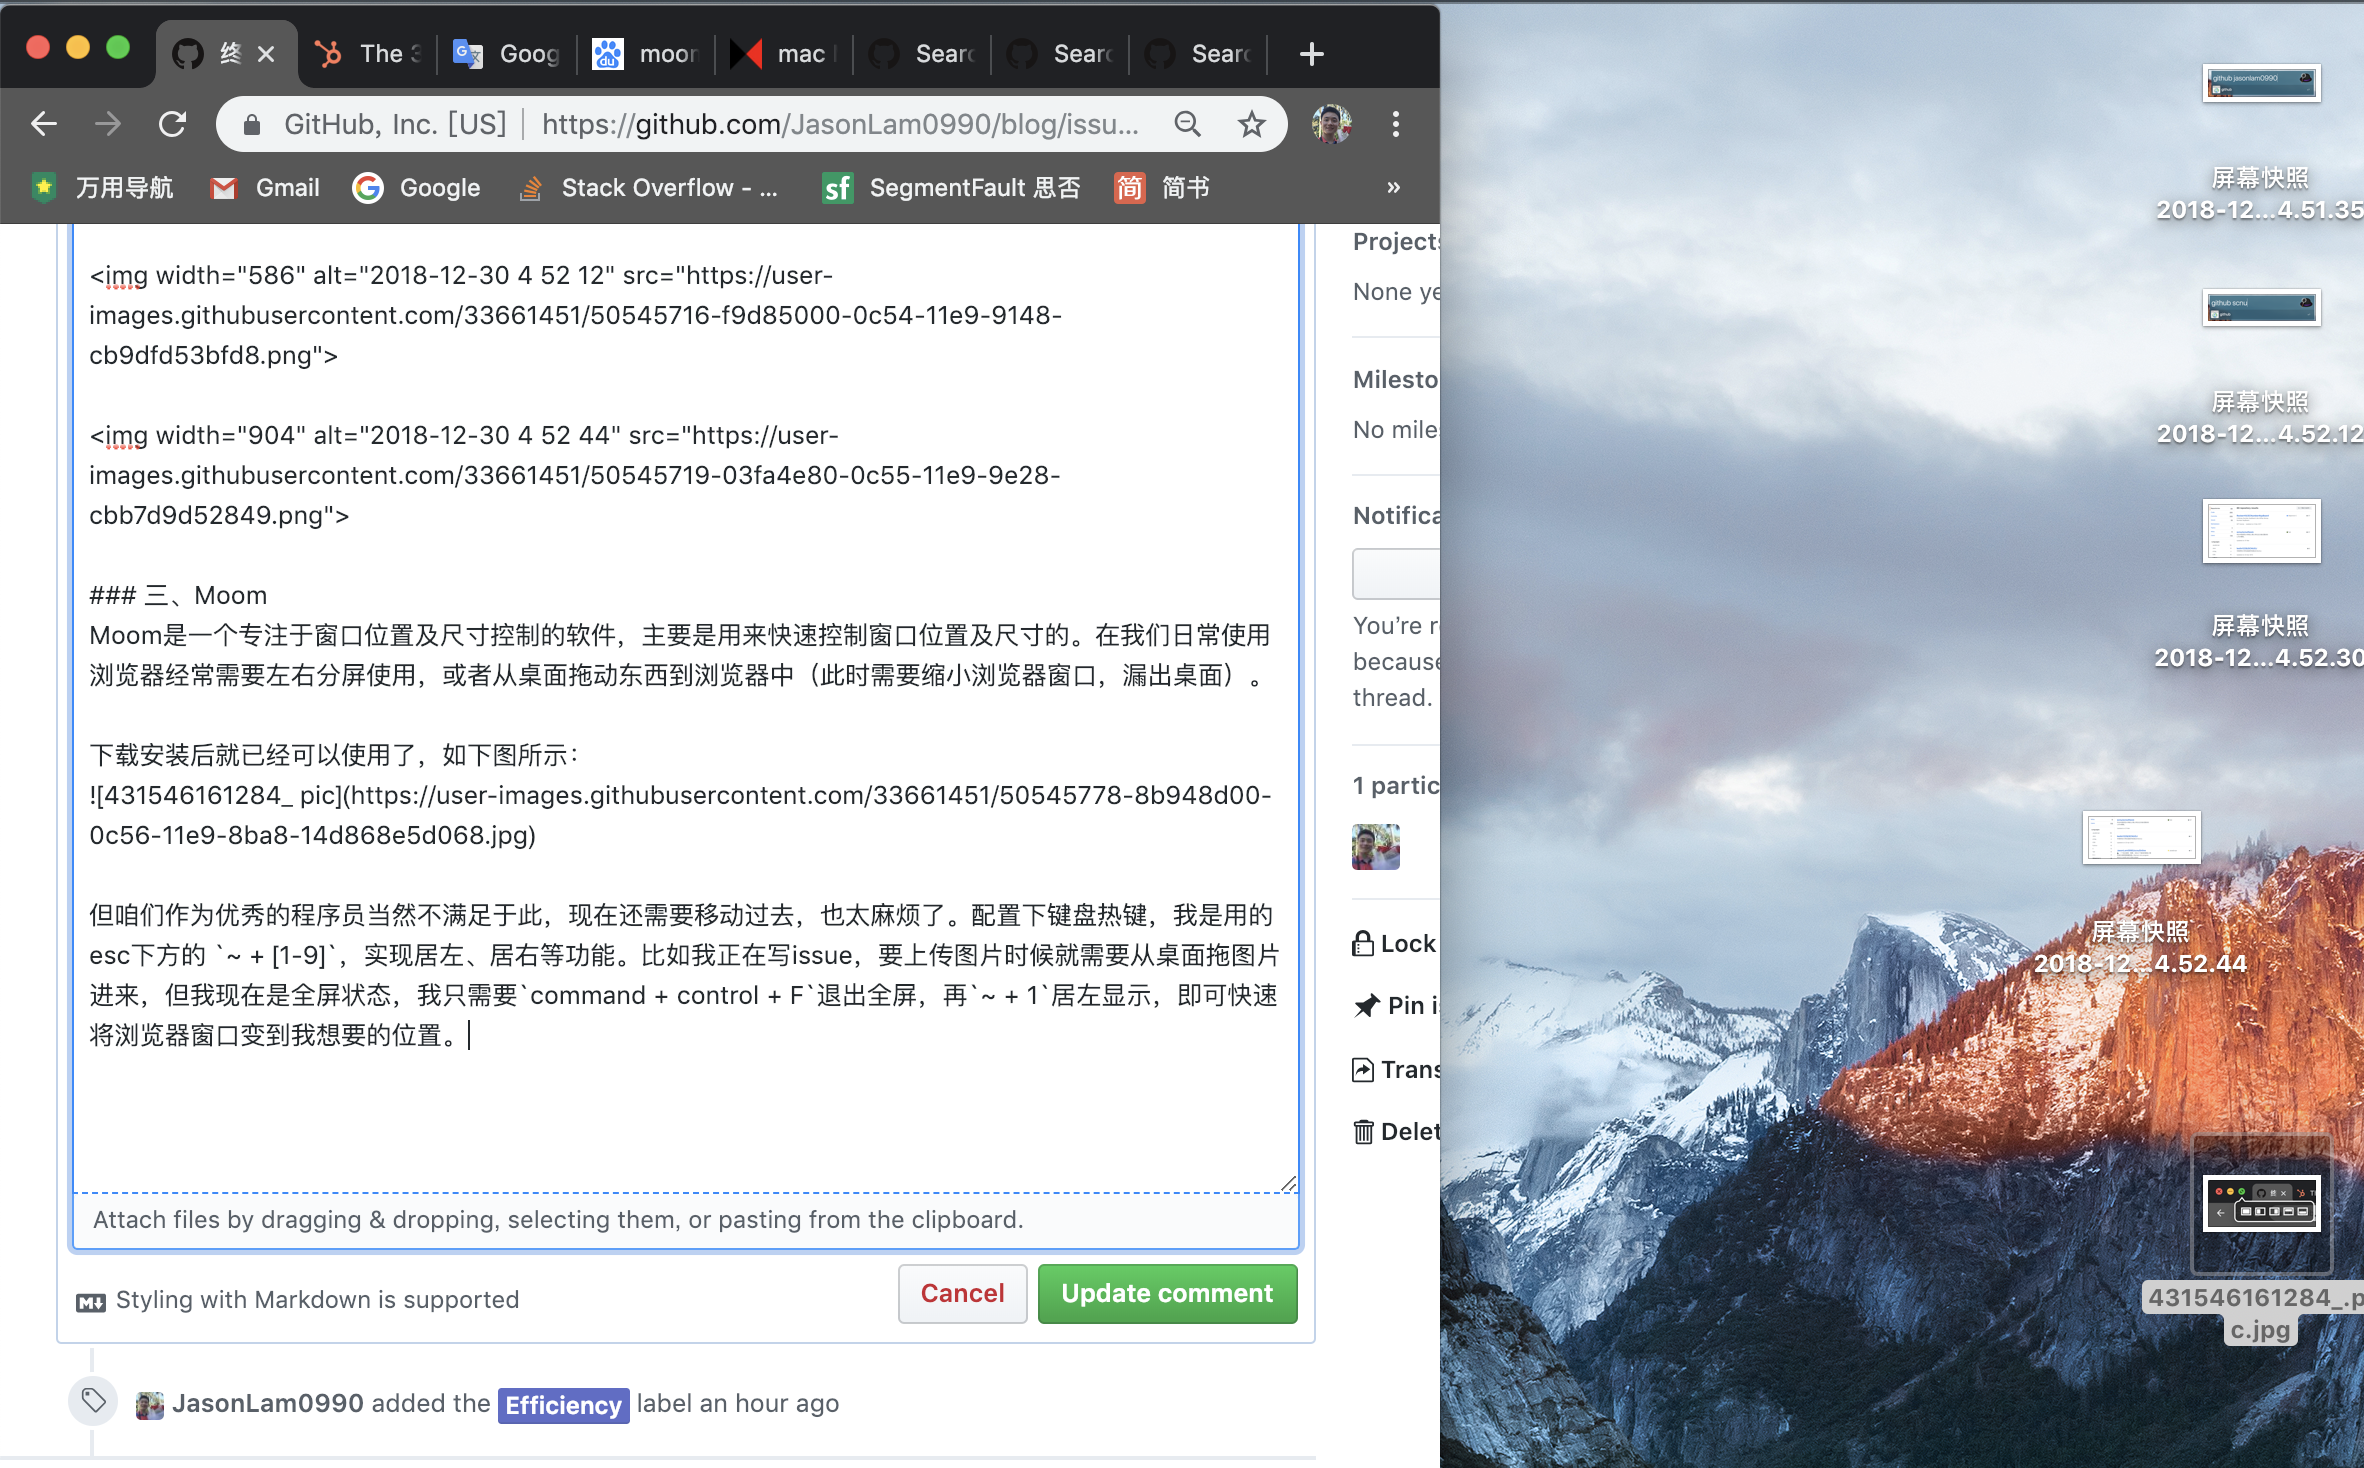The image size is (2364, 1468).
Task: Click the notification subscribe button
Action: (1396, 574)
